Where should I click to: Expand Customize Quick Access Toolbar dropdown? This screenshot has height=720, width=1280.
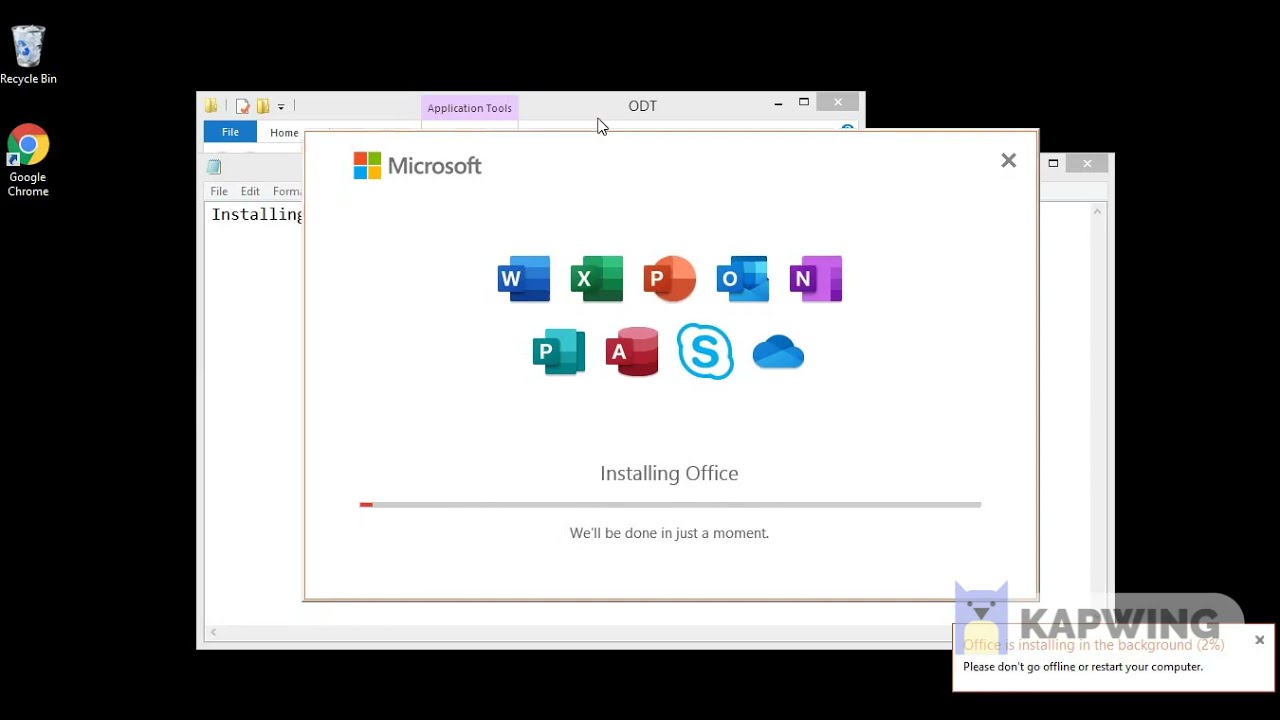coord(281,107)
